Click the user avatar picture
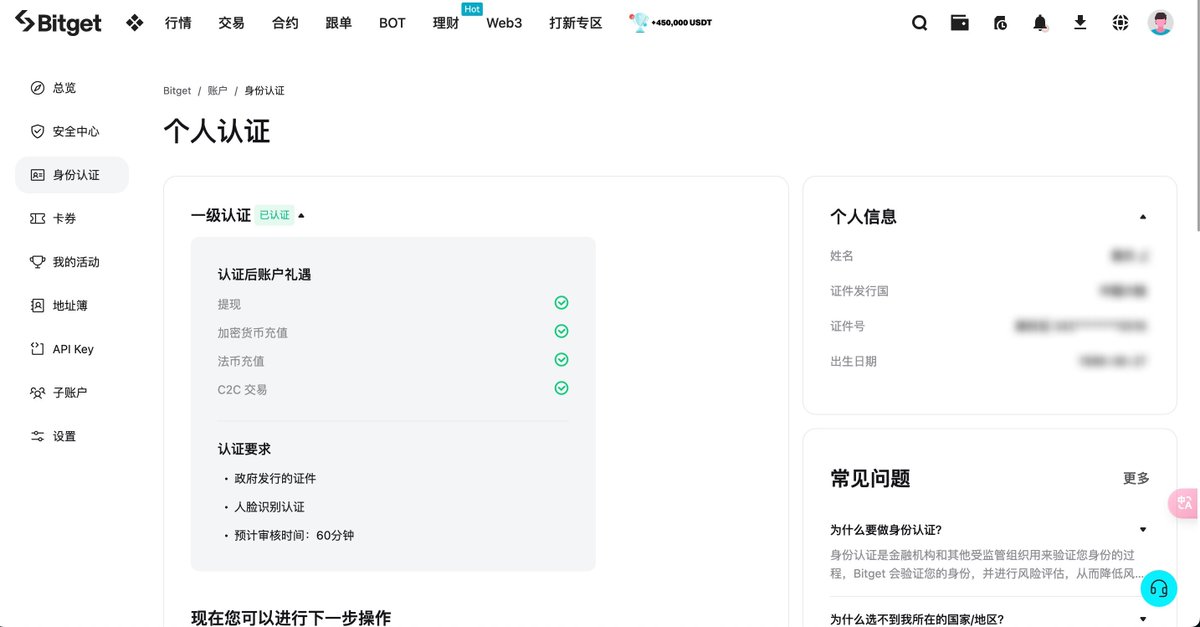Viewport: 1200px width, 627px height. 1160,23
